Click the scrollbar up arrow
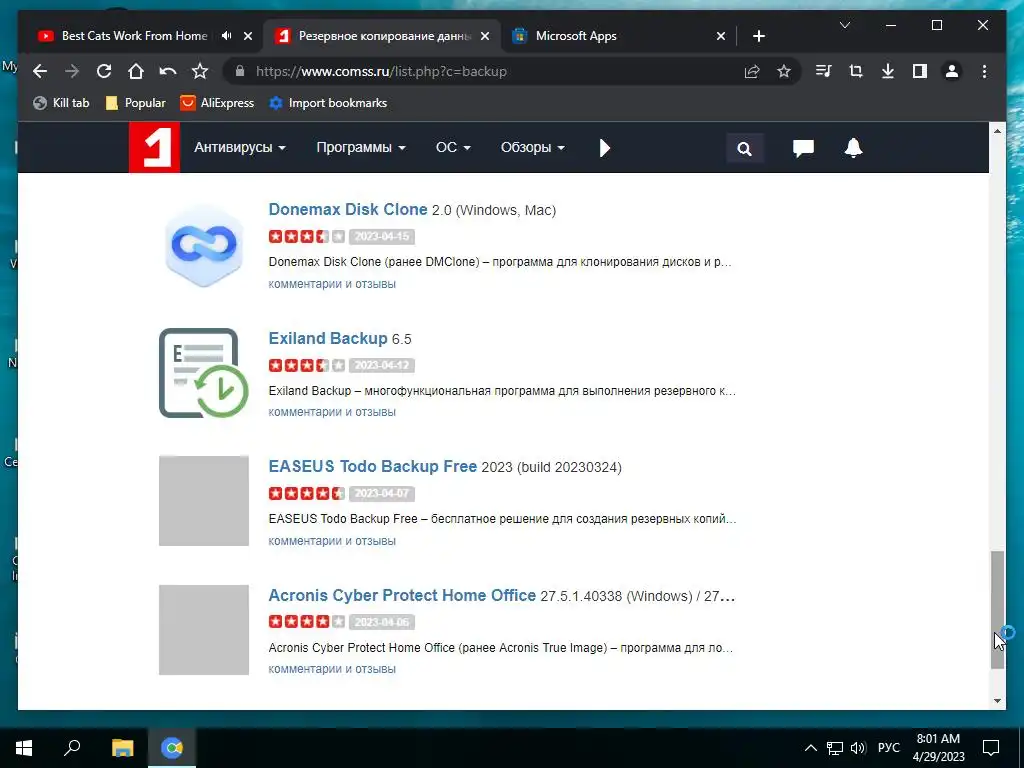The image size is (1024, 768). (997, 131)
